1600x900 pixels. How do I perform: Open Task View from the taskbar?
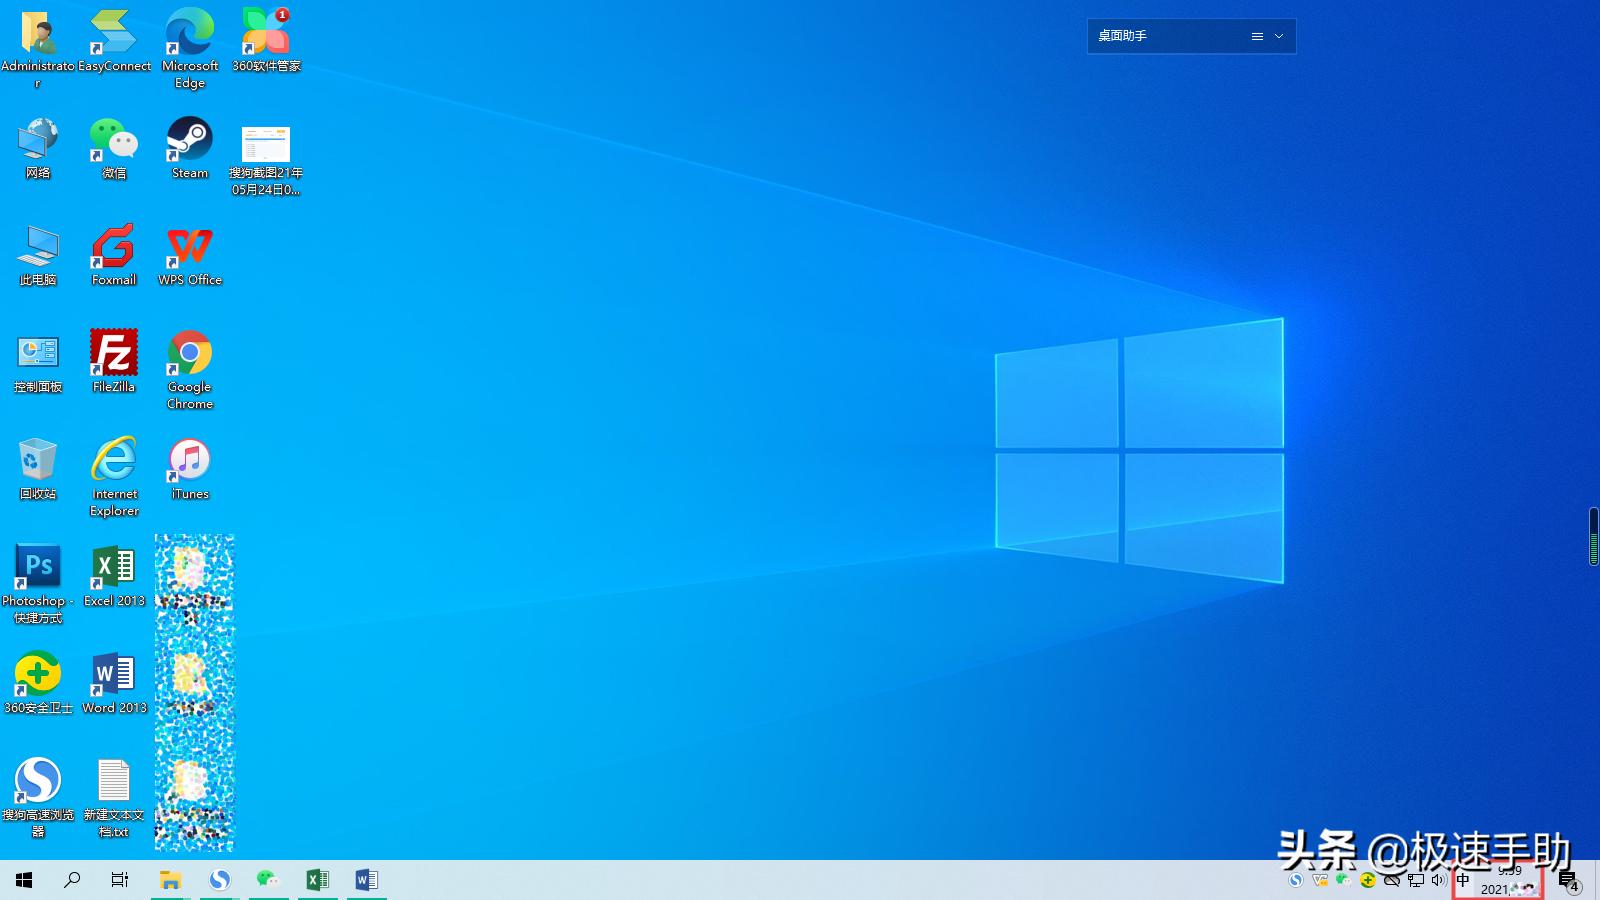coord(120,880)
